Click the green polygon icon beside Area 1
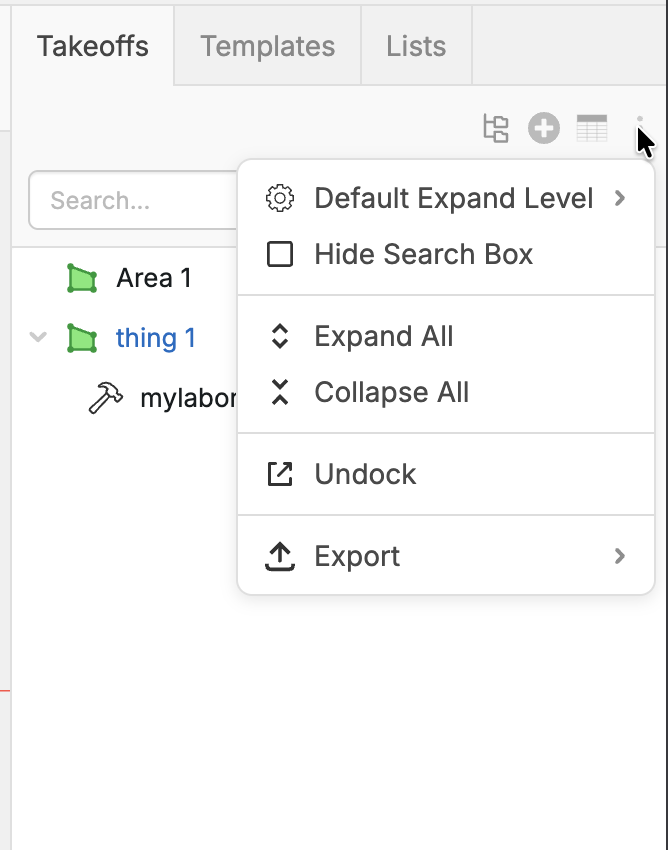Viewport: 668px width, 850px height. [82, 279]
